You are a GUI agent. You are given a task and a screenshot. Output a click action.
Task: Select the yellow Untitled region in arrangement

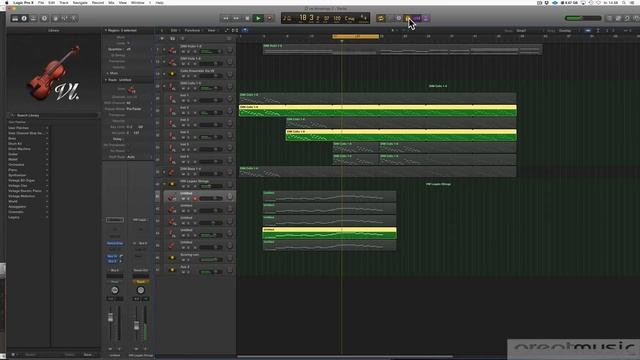[x=329, y=233]
